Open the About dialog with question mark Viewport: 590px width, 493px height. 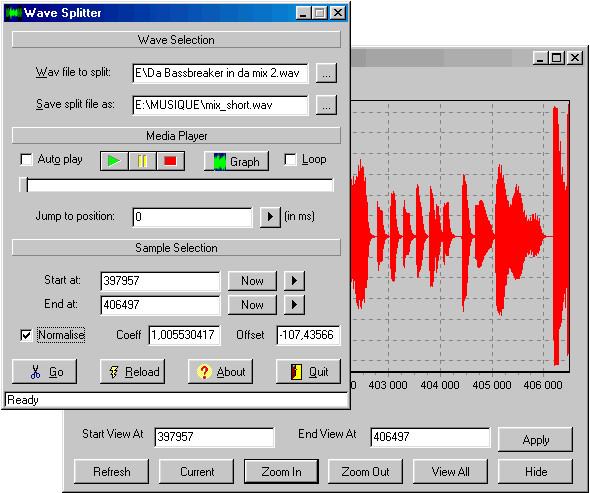pos(220,372)
